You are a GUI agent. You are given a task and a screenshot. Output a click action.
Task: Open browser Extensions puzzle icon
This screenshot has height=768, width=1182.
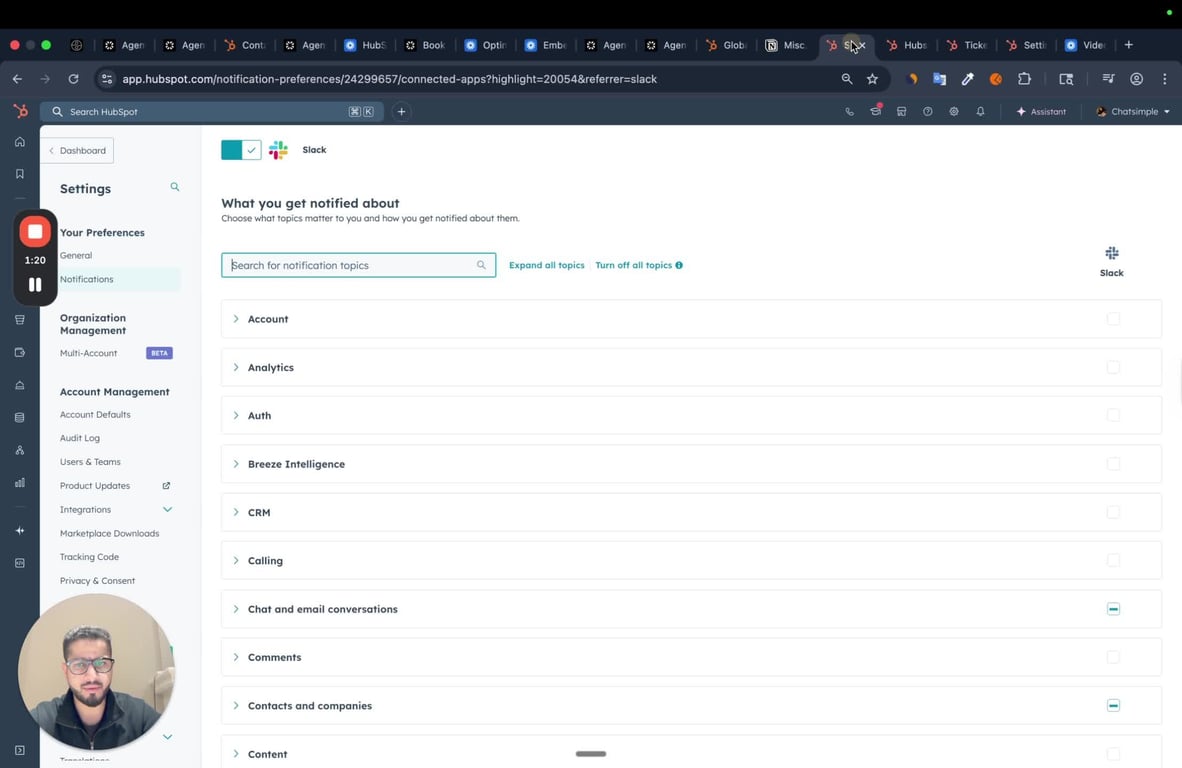pyautogui.click(x=1024, y=79)
